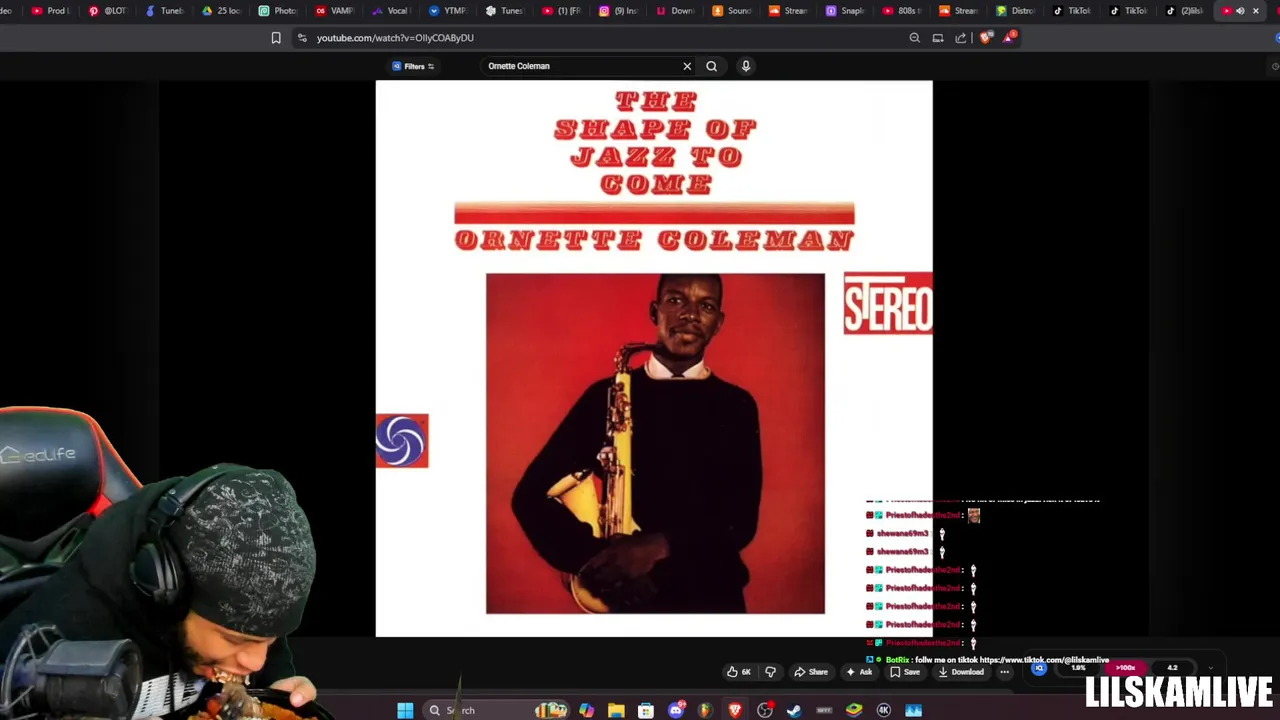Expand the stats widget chevron

point(1211,668)
